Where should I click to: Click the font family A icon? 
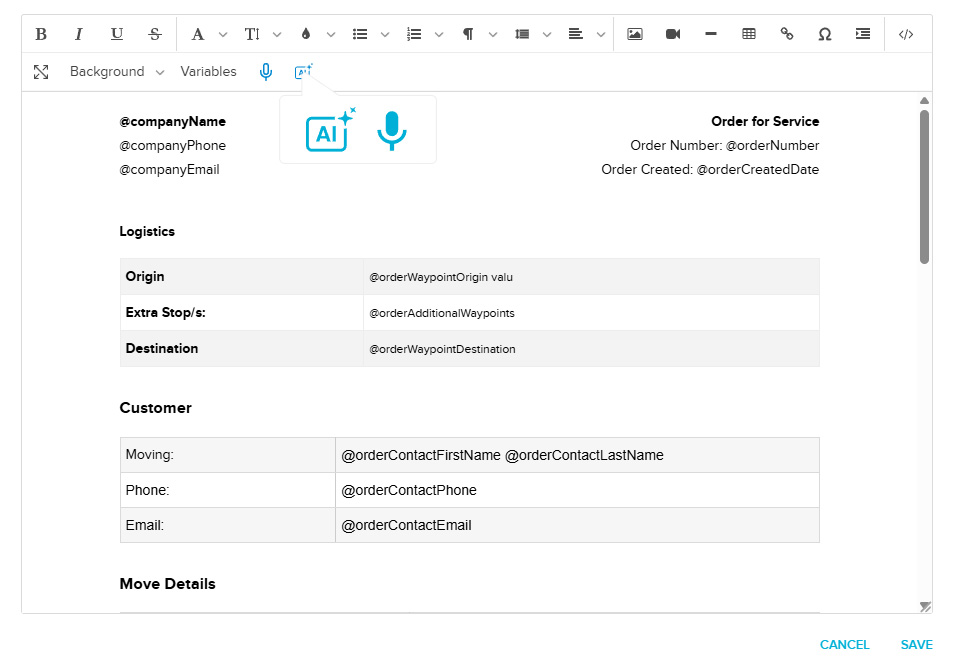pyautogui.click(x=197, y=34)
